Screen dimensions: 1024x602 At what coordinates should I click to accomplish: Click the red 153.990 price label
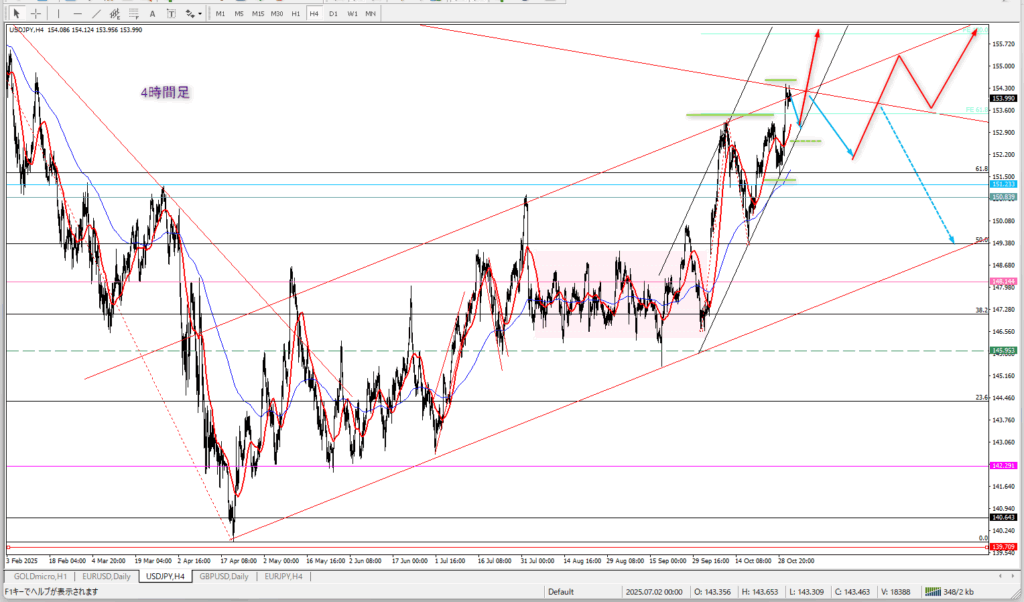click(1003, 98)
